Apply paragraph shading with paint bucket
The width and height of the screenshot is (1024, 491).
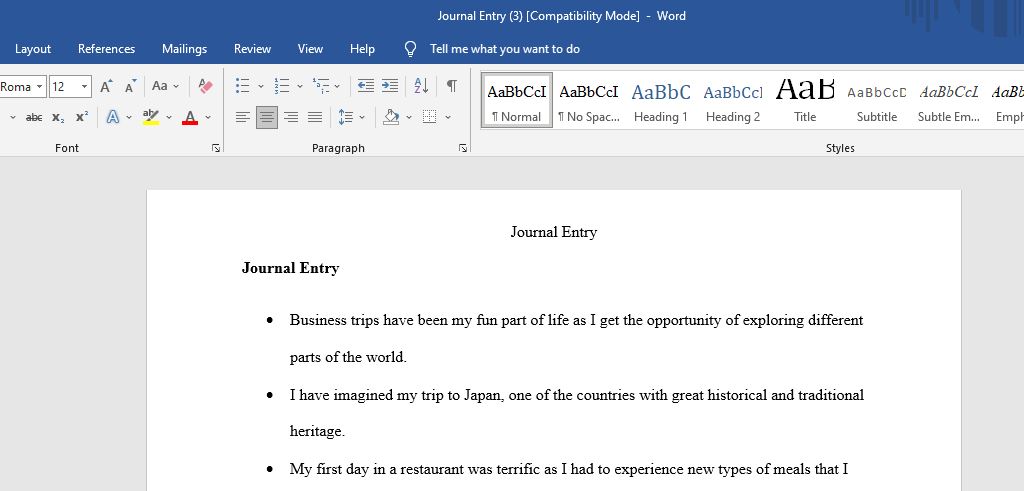(x=391, y=118)
